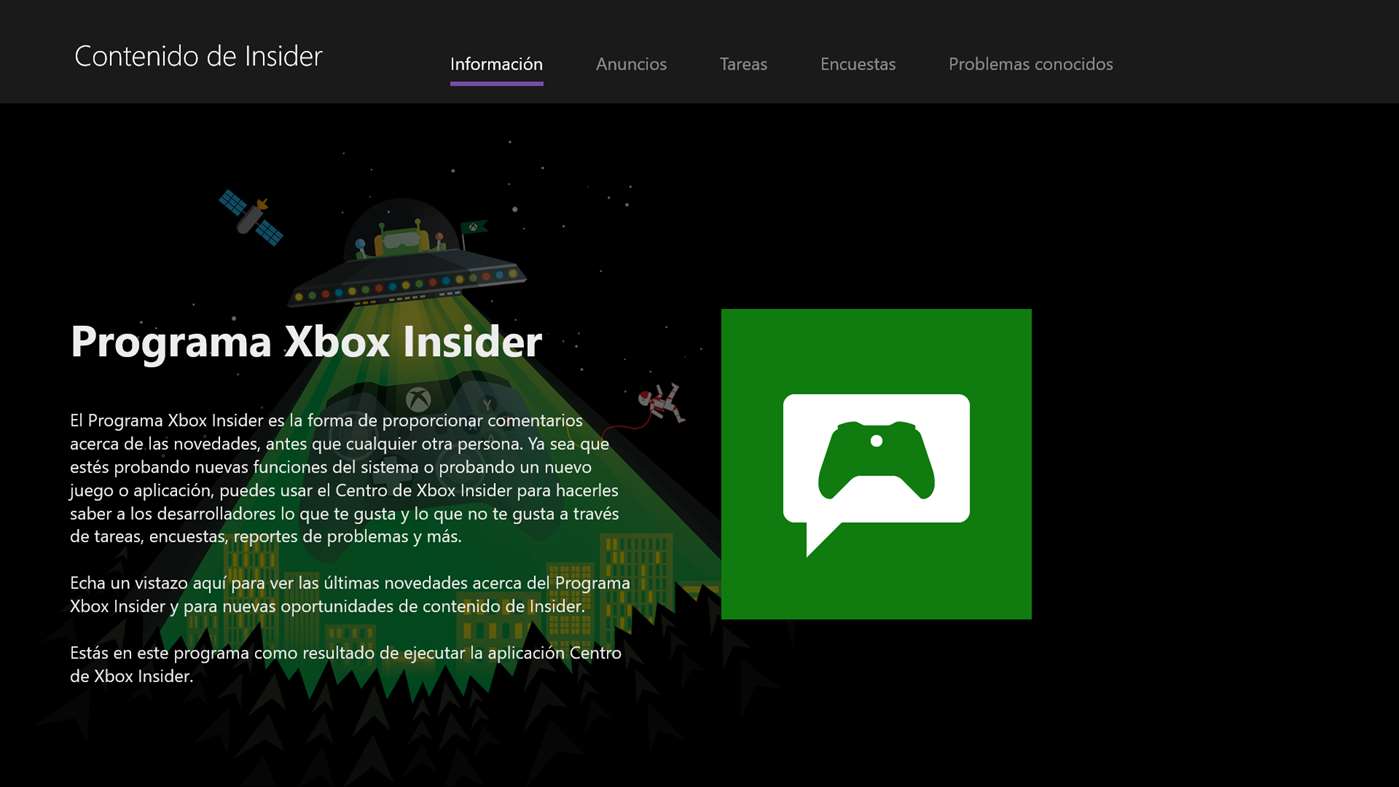Select the Encuestas tab
The width and height of the screenshot is (1399, 787).
click(857, 64)
